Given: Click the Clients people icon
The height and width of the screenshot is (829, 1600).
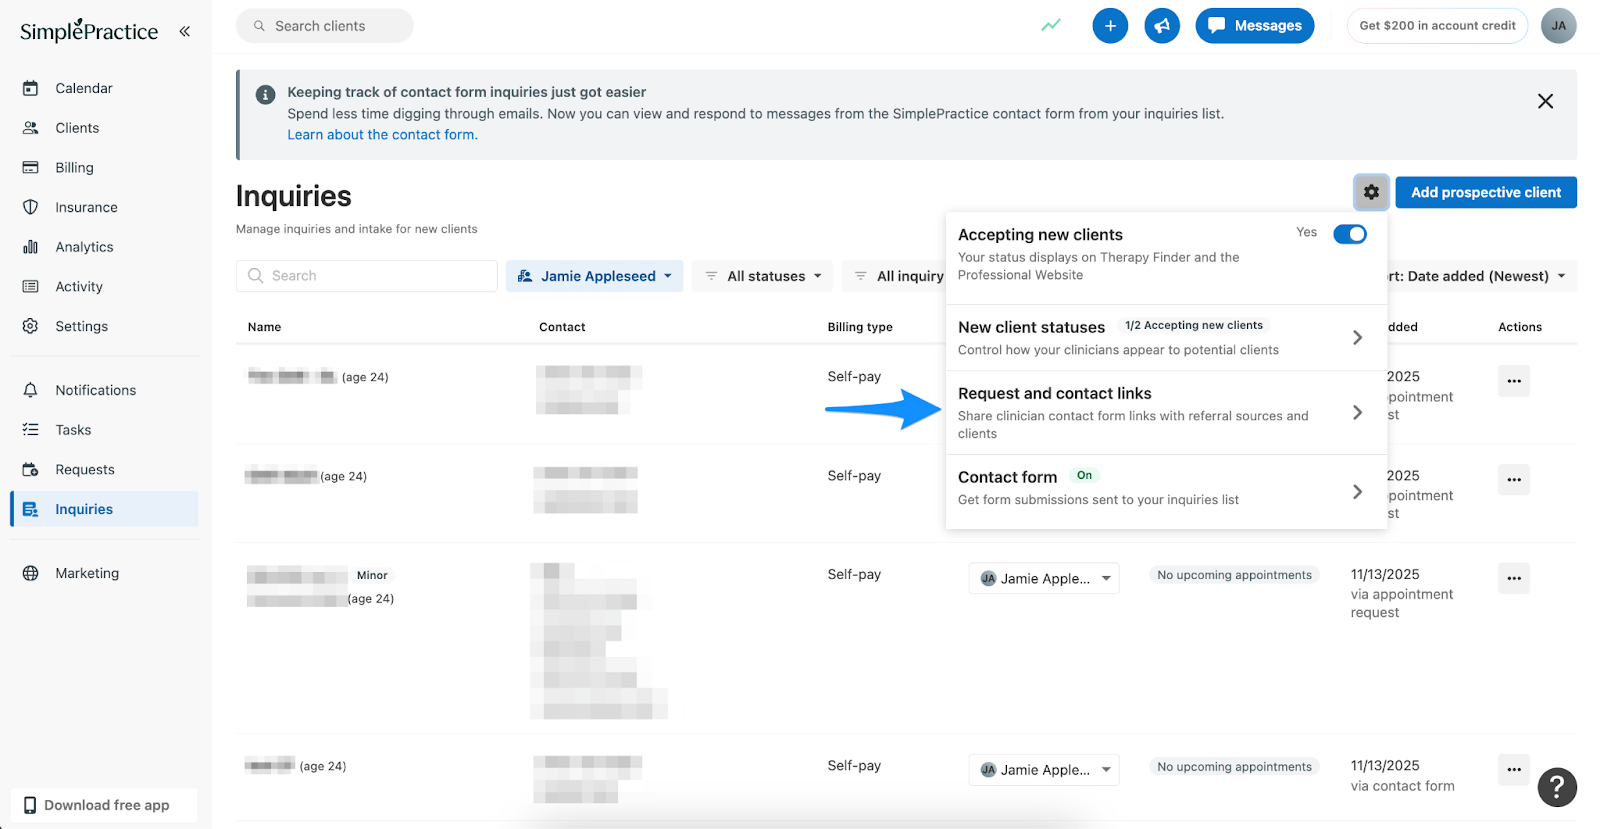Looking at the screenshot, I should (x=30, y=128).
